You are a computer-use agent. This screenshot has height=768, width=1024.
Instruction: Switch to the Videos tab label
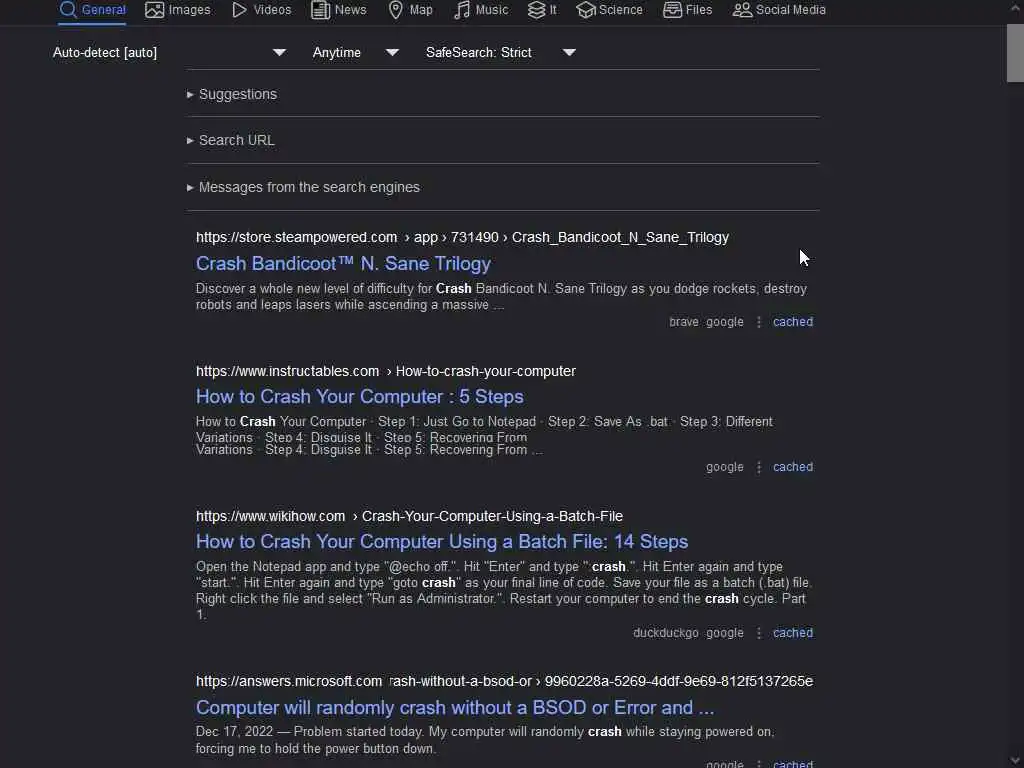pos(272,10)
